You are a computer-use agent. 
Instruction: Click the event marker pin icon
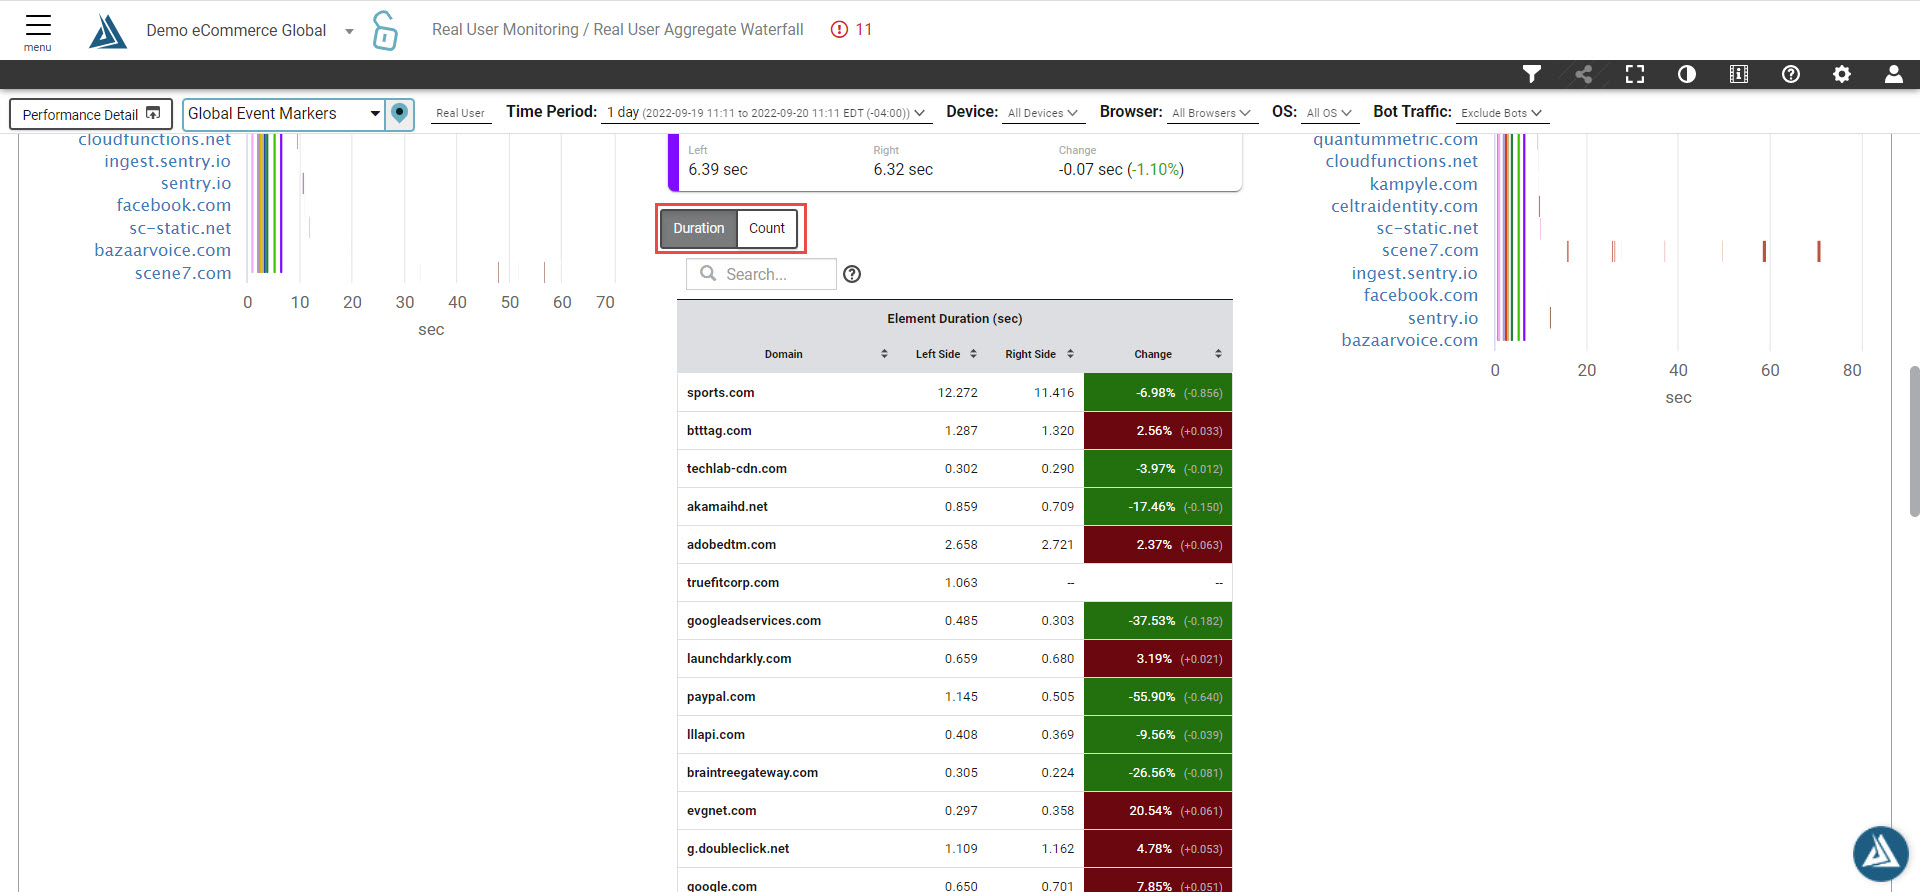(400, 113)
